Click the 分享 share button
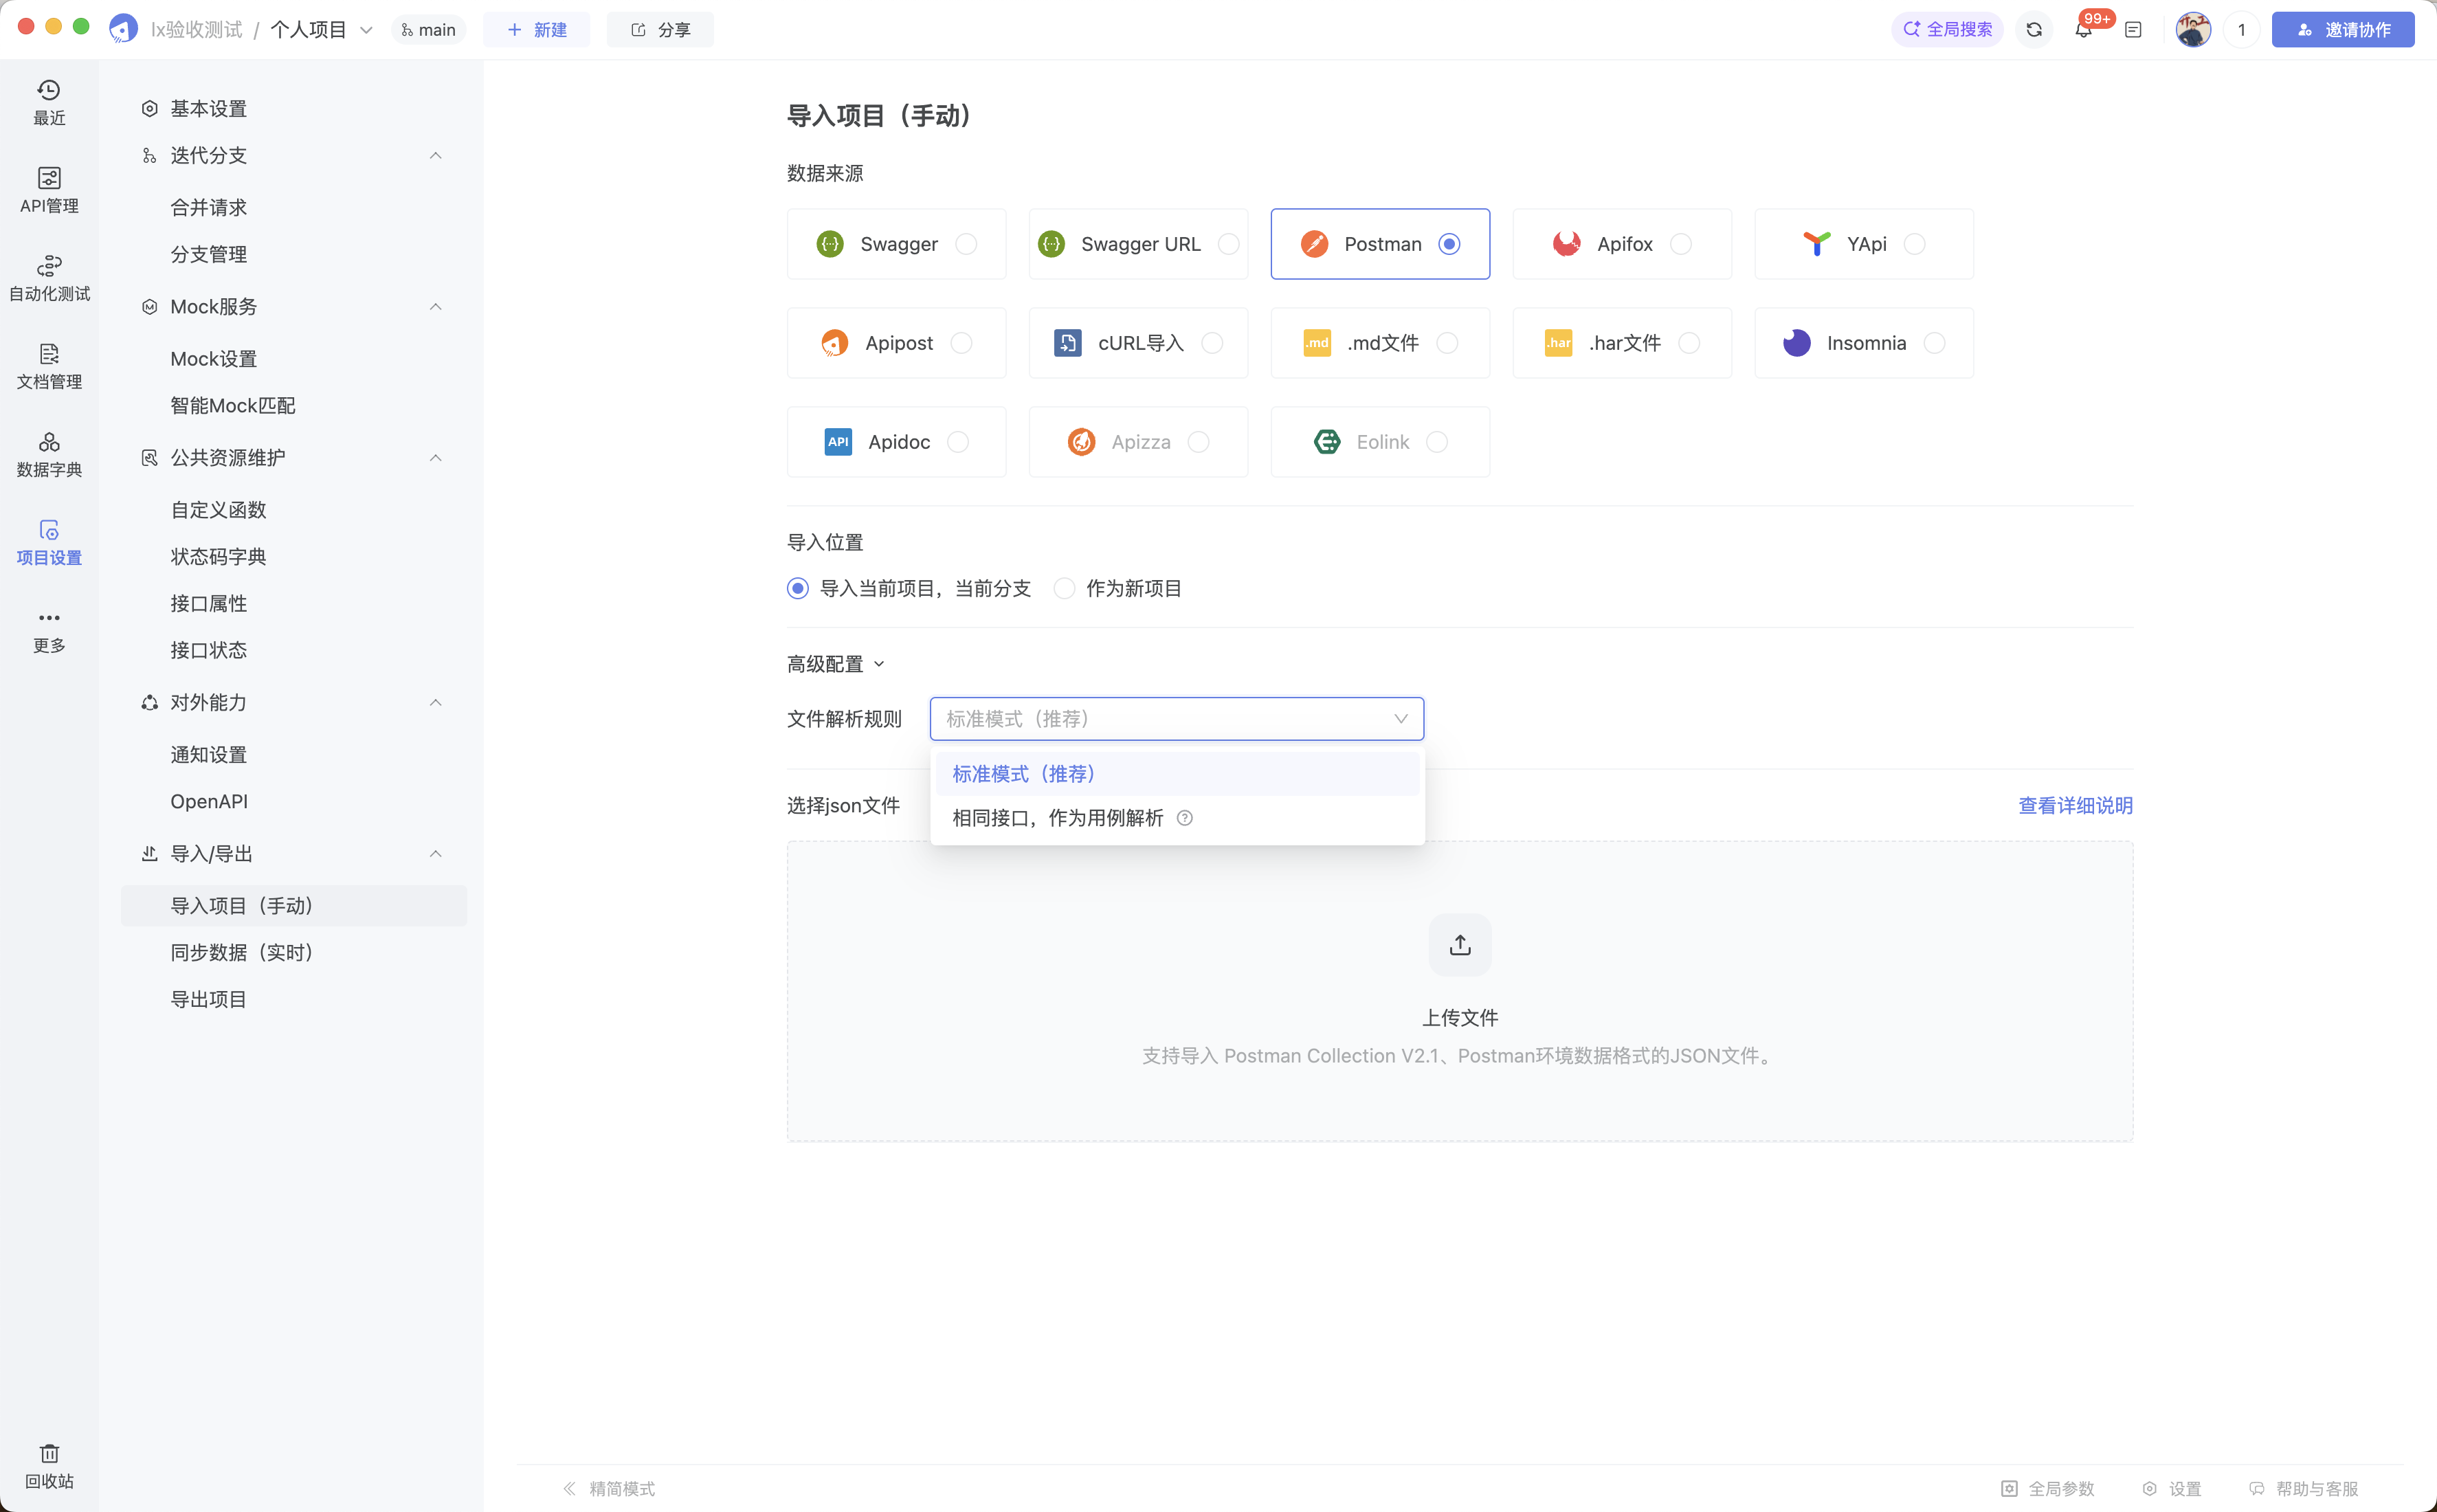Screen dimensions: 2437x1512 pos(660,30)
